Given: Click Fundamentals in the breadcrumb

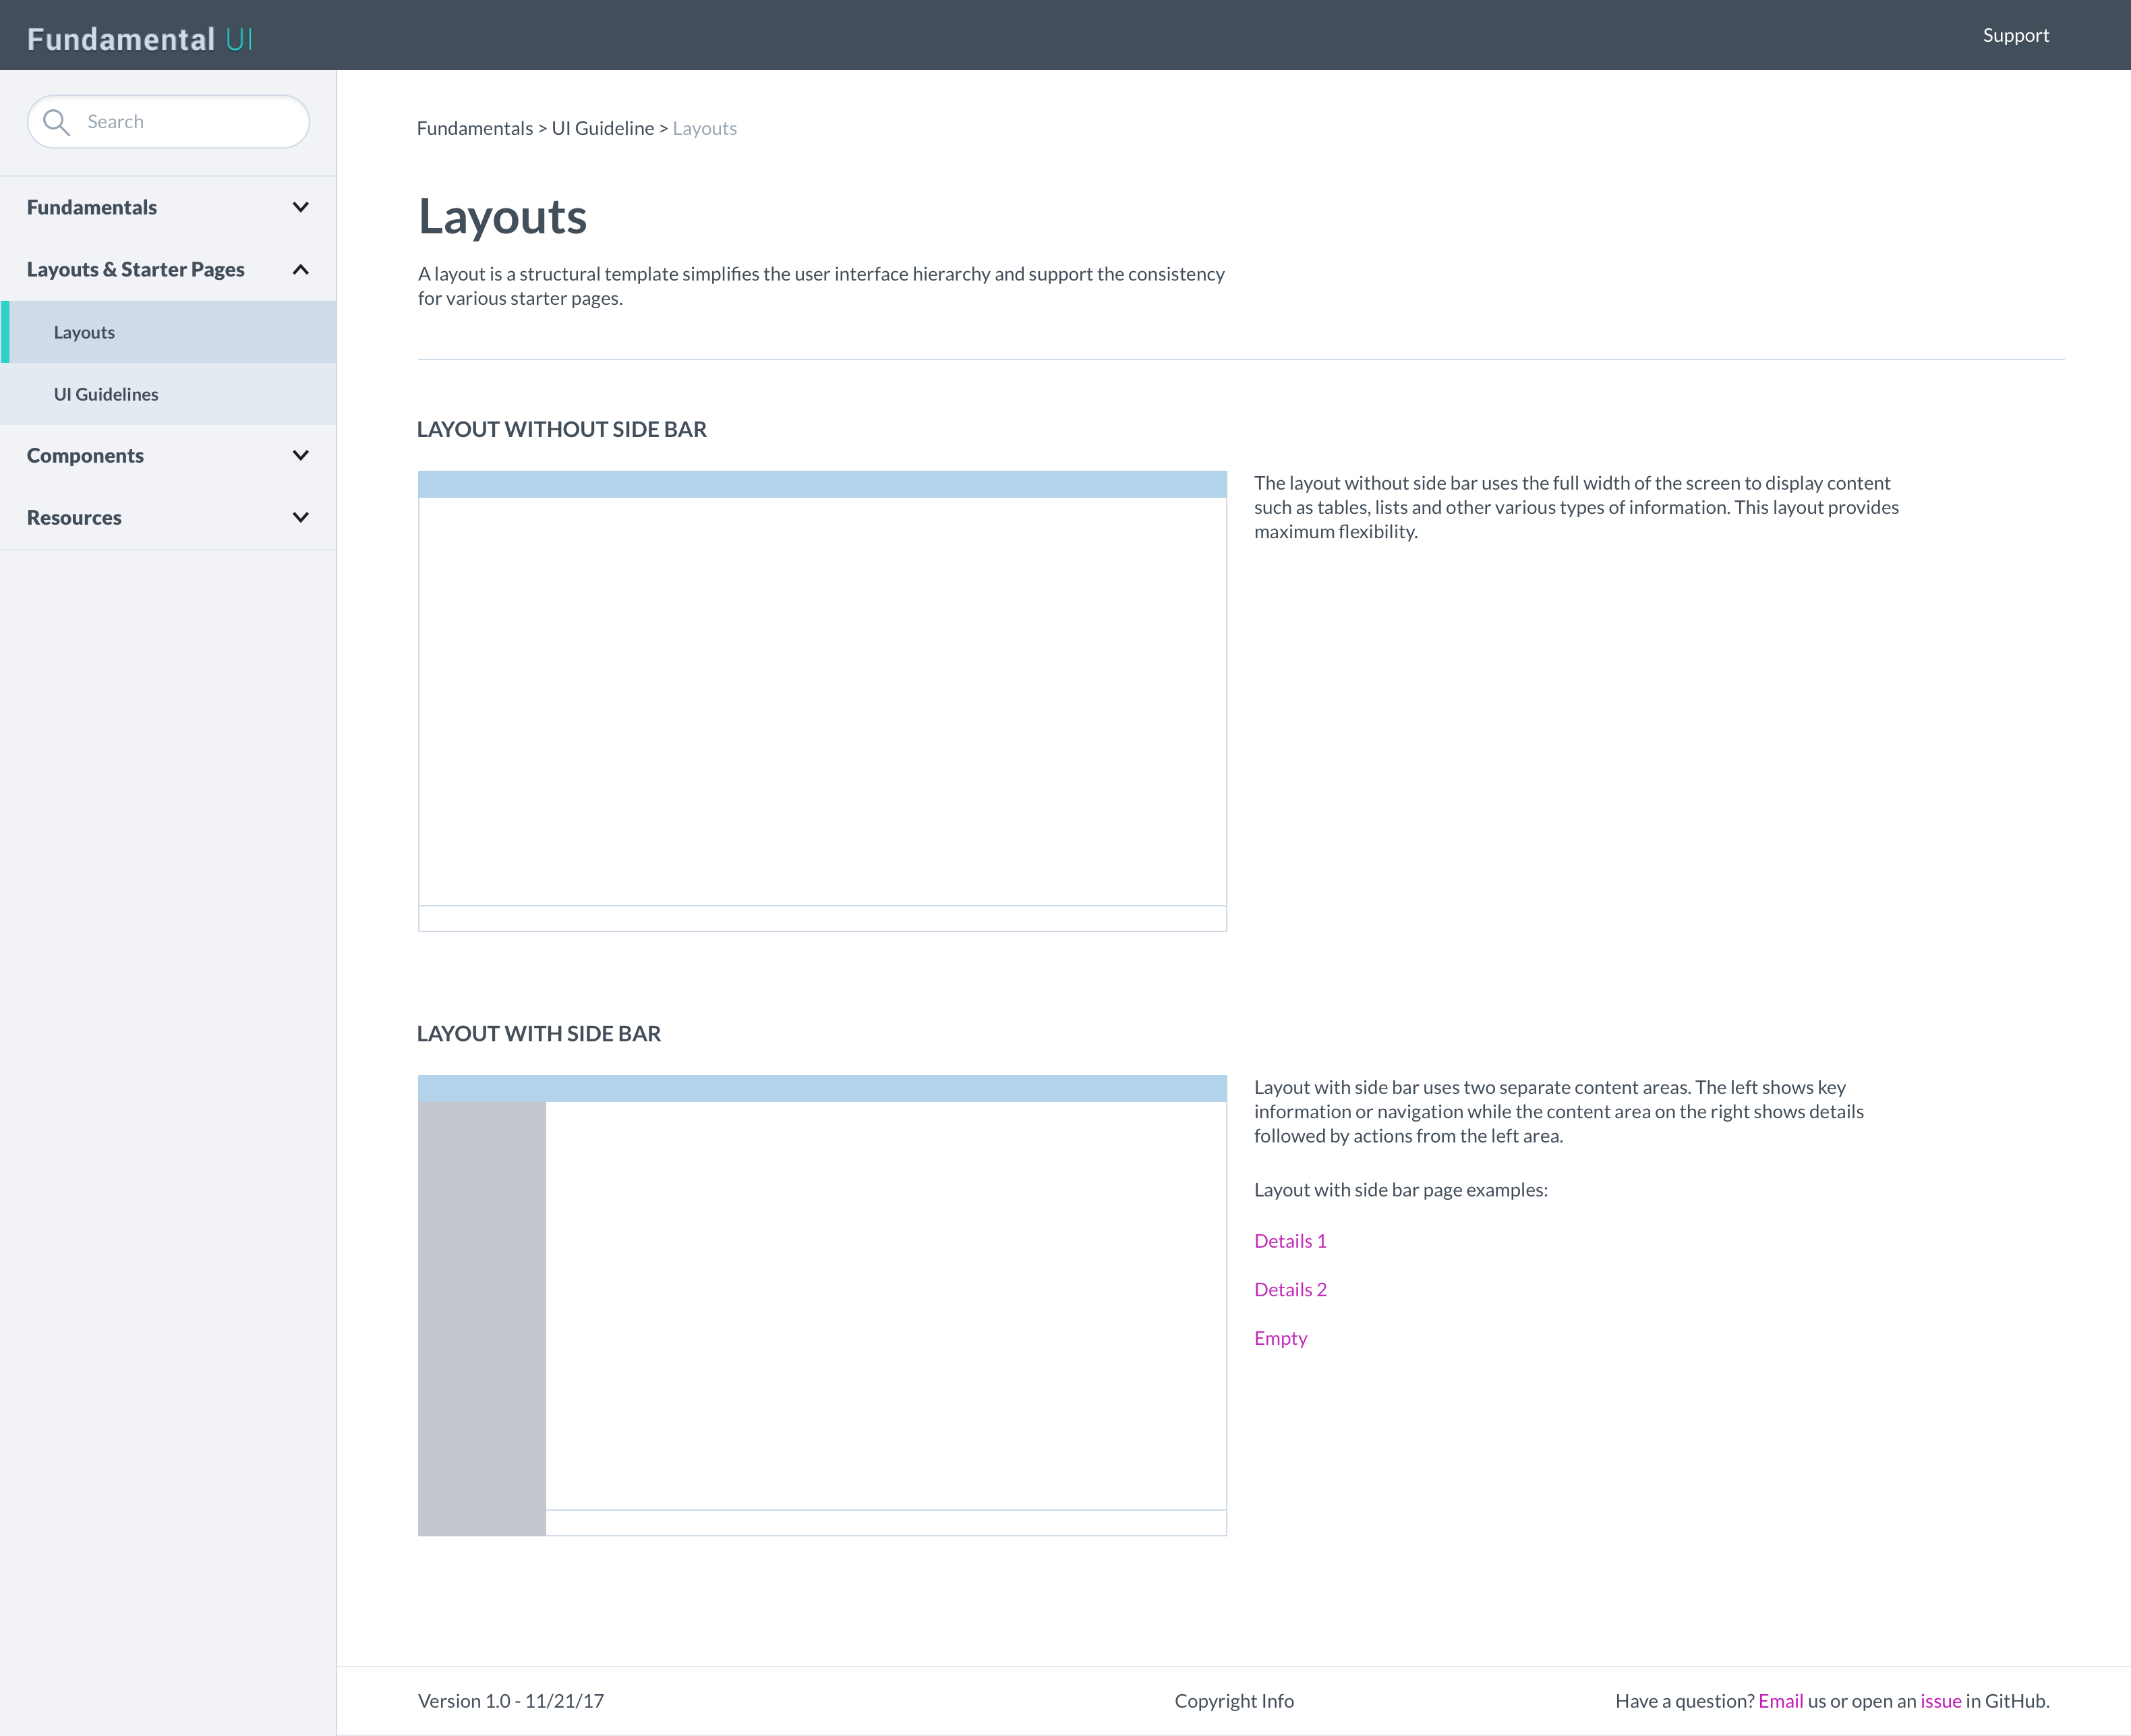Looking at the screenshot, I should [475, 128].
